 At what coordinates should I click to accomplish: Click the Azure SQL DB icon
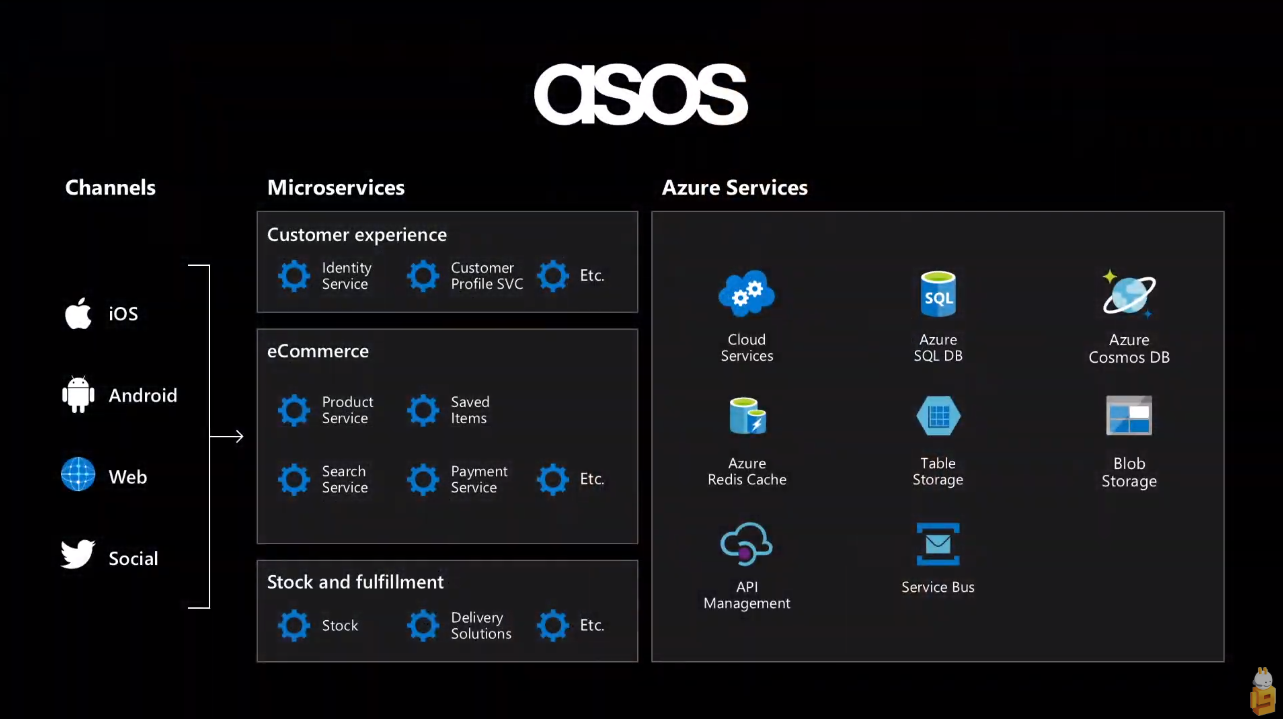pos(938,294)
